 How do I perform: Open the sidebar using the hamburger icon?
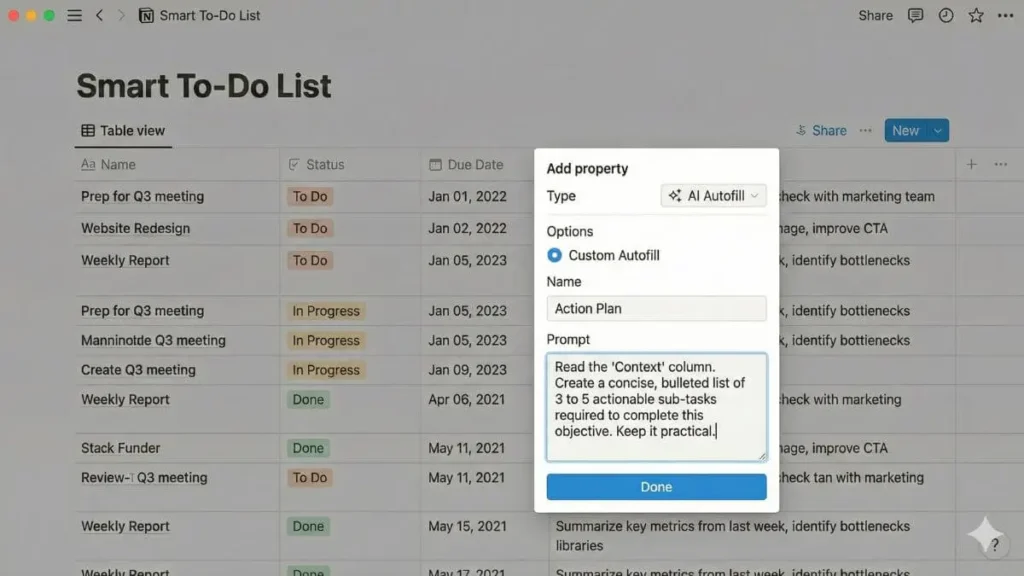[74, 15]
